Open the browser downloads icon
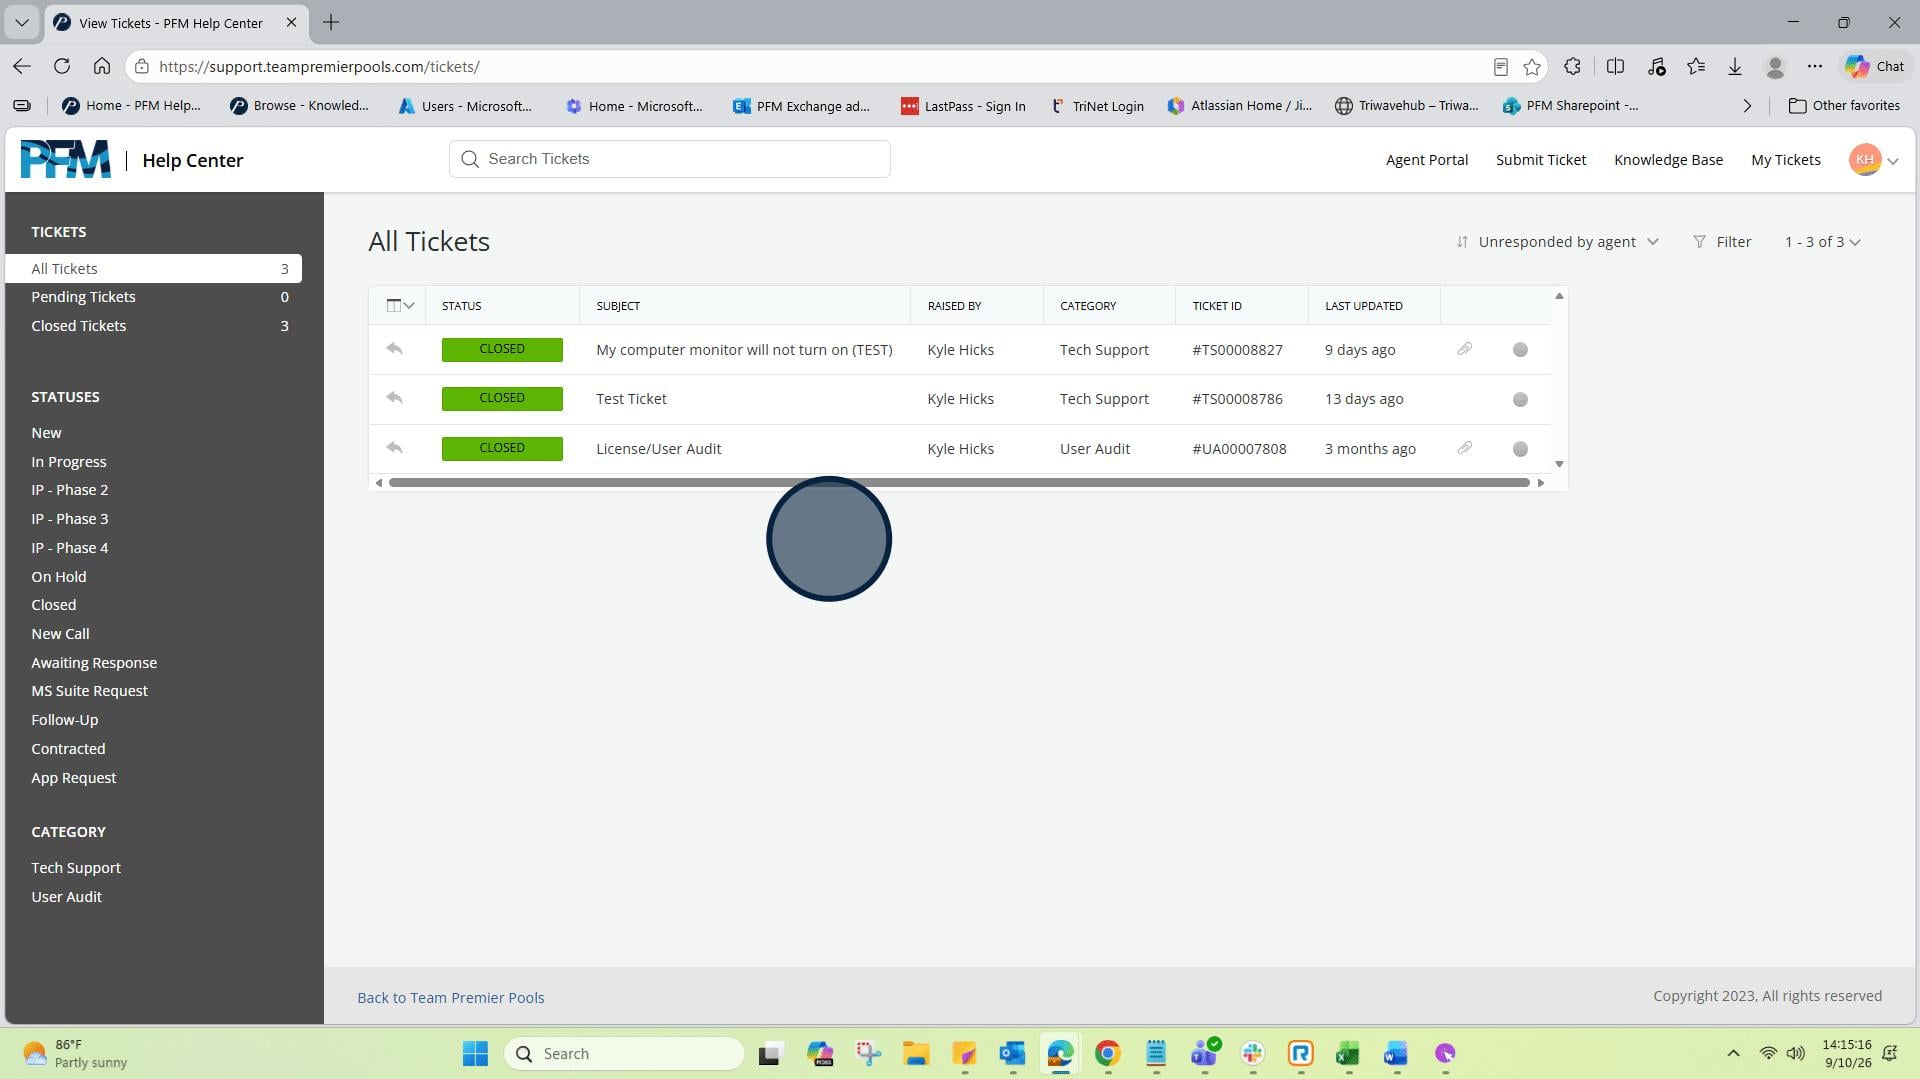Screen dimensions: 1920x1079 (x=1735, y=67)
